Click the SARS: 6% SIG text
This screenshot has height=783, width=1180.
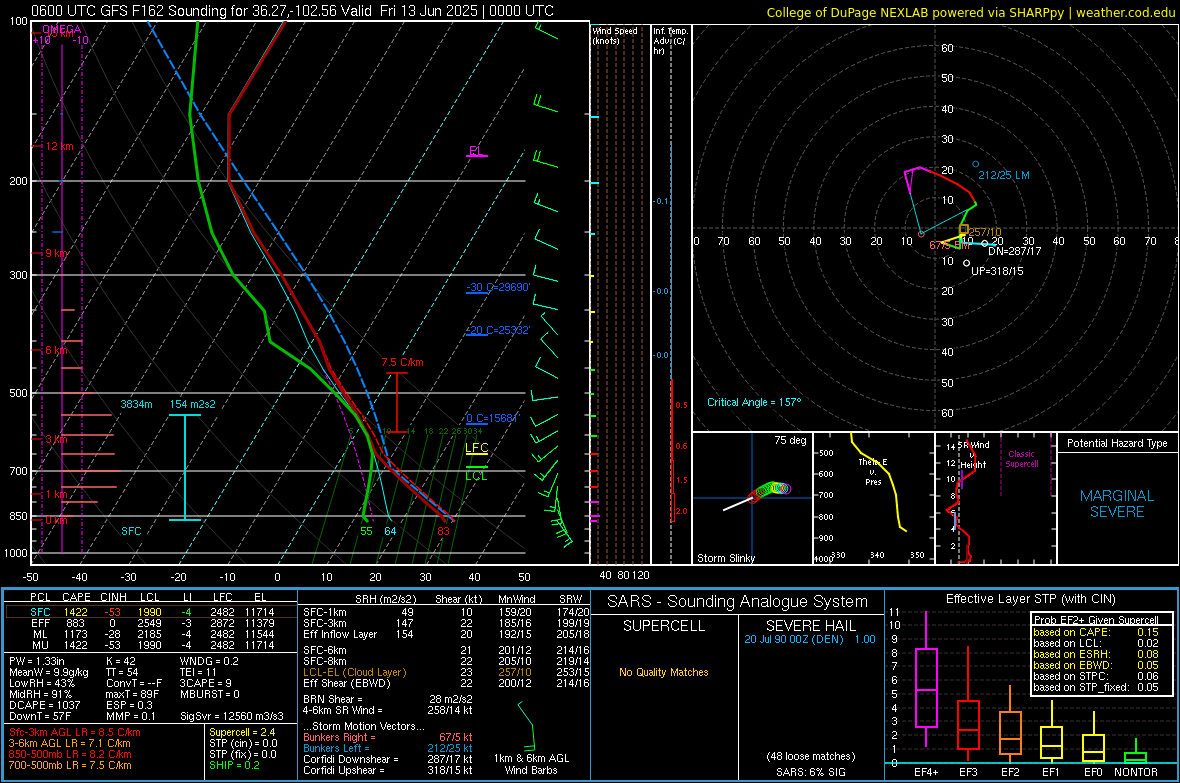810,772
